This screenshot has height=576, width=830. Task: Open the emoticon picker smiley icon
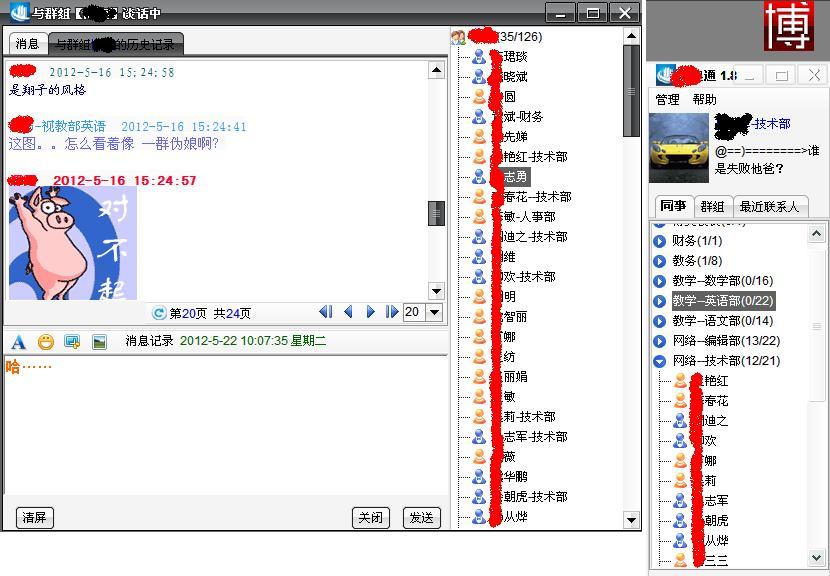tap(45, 342)
